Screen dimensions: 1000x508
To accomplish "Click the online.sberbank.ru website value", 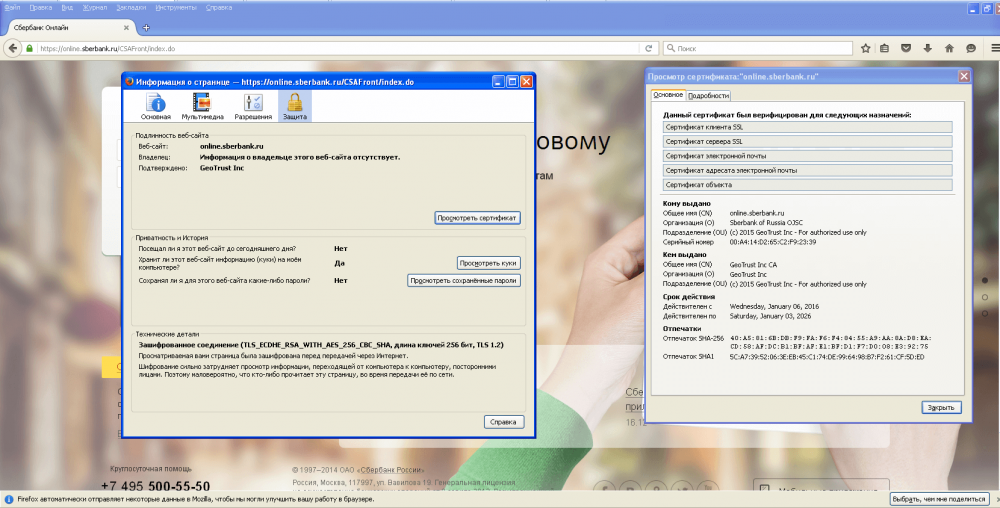I will click(232, 147).
